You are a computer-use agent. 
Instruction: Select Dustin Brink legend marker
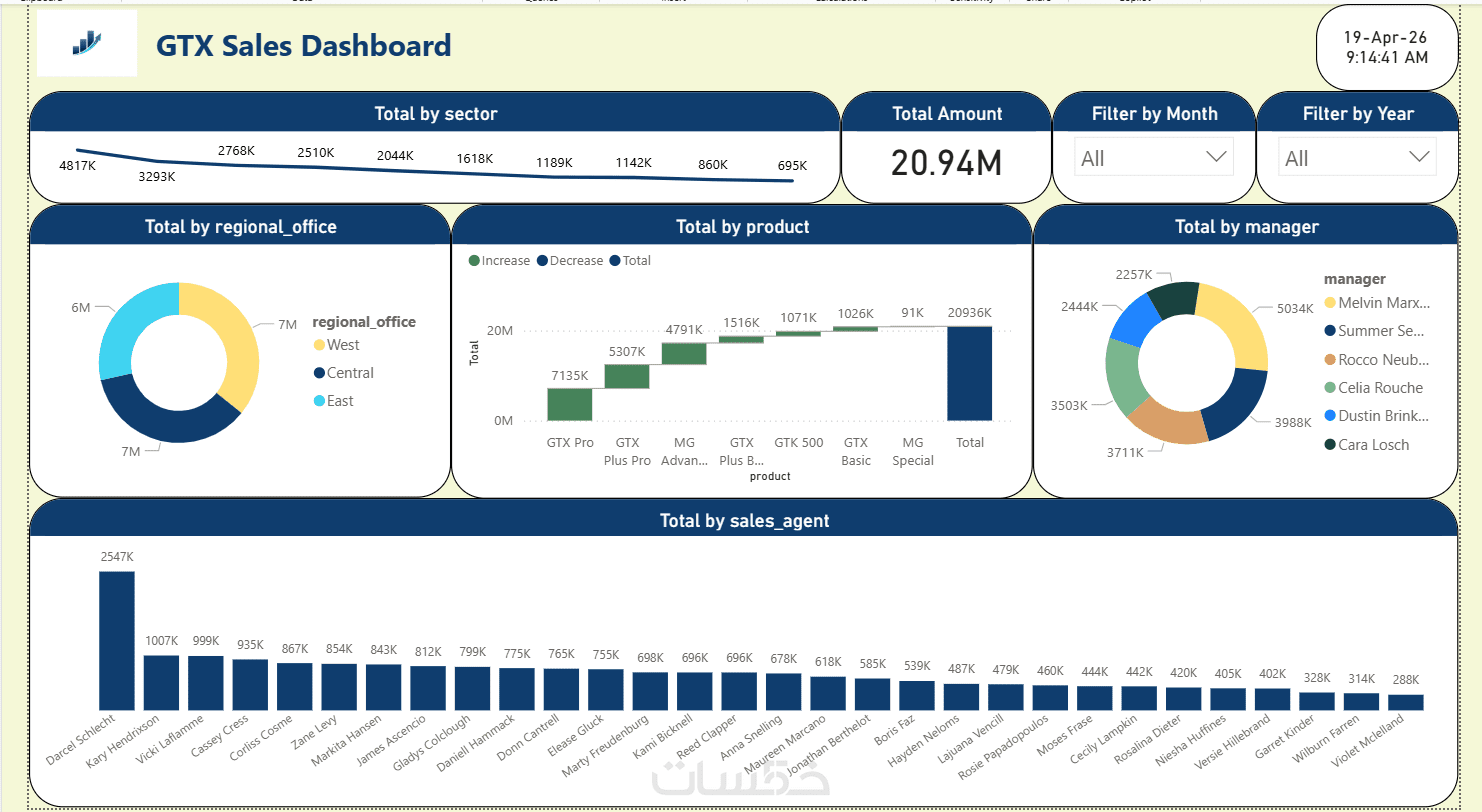[1330, 416]
